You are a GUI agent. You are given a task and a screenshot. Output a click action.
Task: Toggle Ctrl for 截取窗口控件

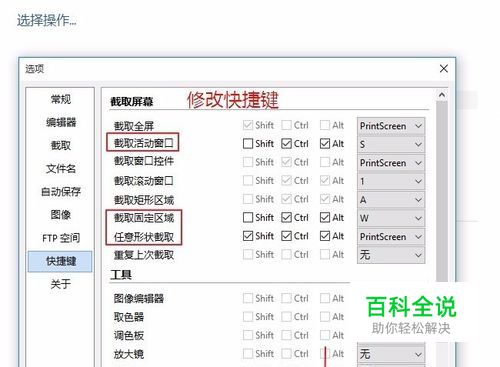[286, 162]
